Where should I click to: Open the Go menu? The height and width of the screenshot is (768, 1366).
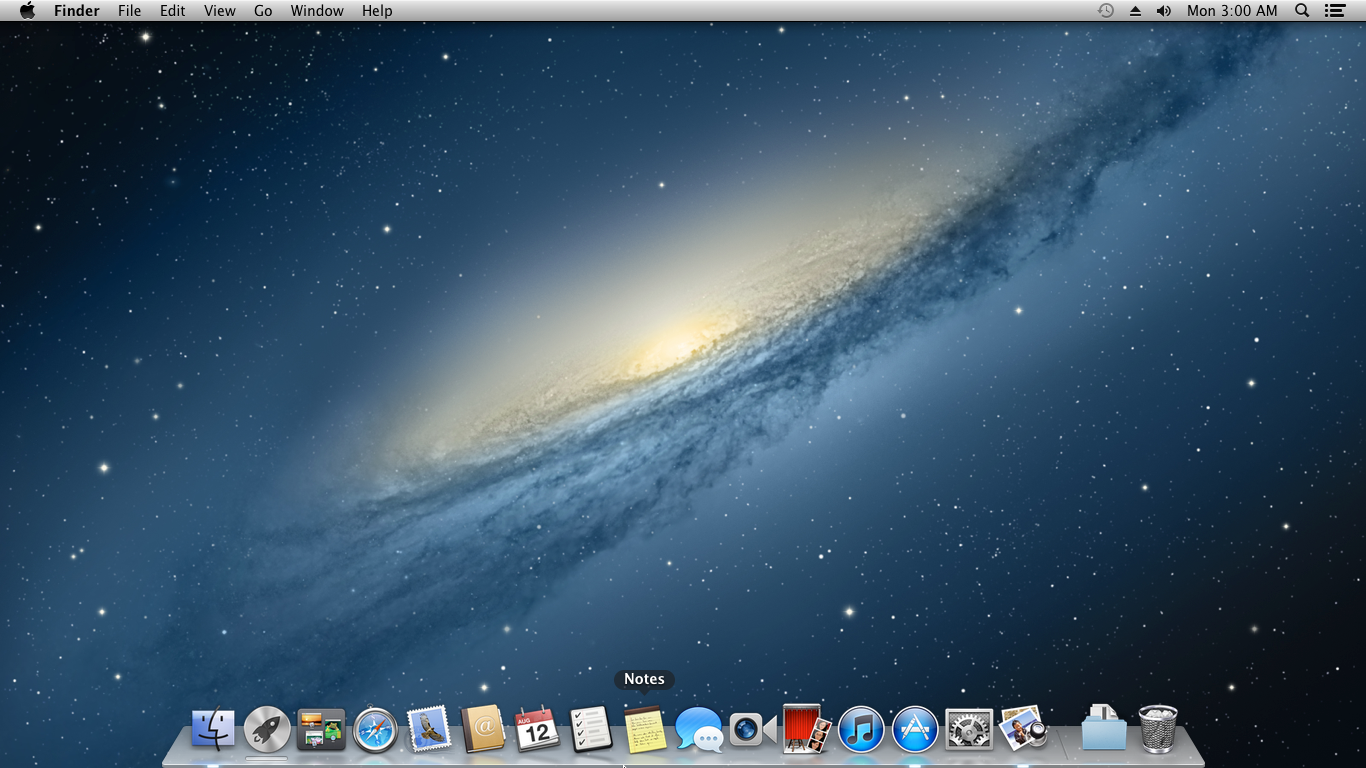pyautogui.click(x=262, y=11)
